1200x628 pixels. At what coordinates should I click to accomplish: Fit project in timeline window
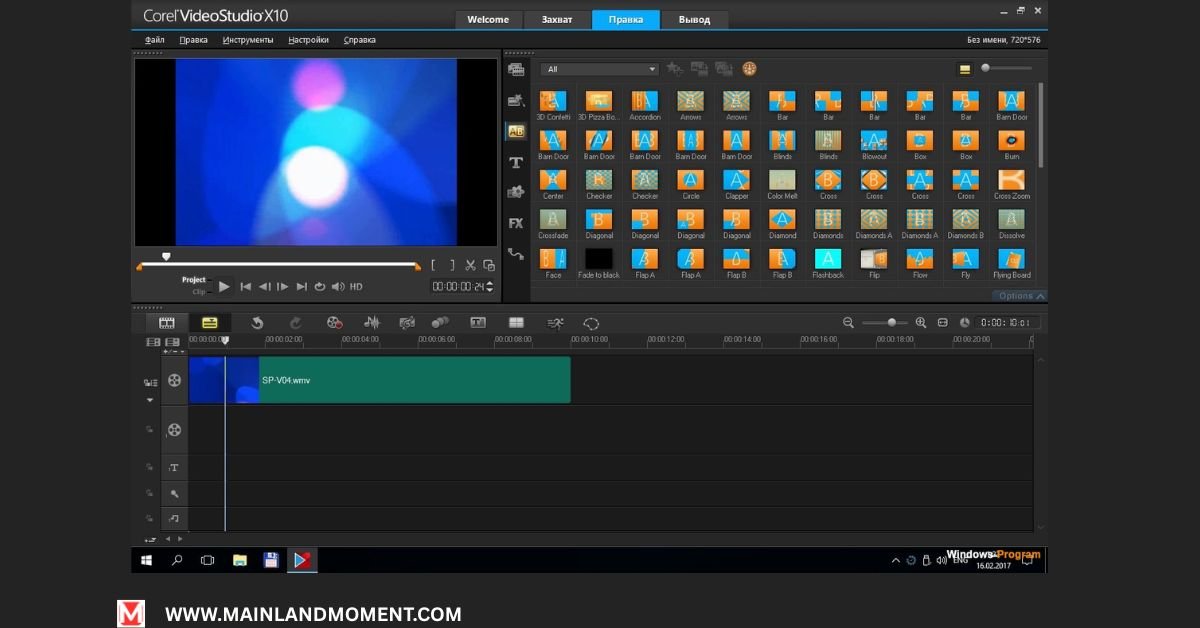point(944,323)
